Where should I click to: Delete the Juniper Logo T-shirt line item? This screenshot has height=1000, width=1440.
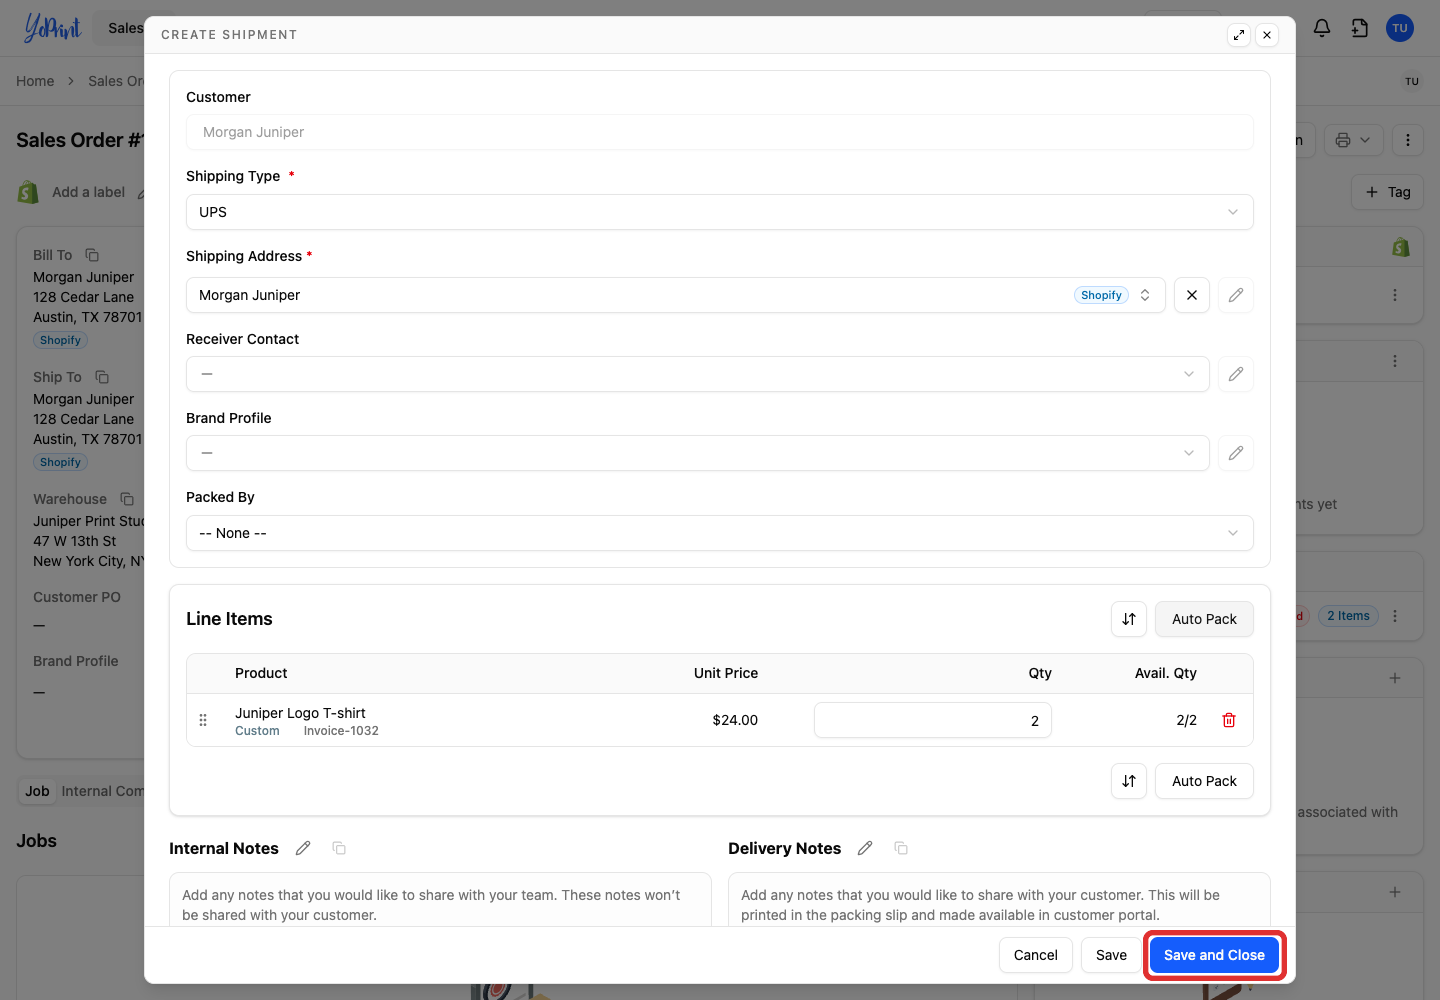1229,720
